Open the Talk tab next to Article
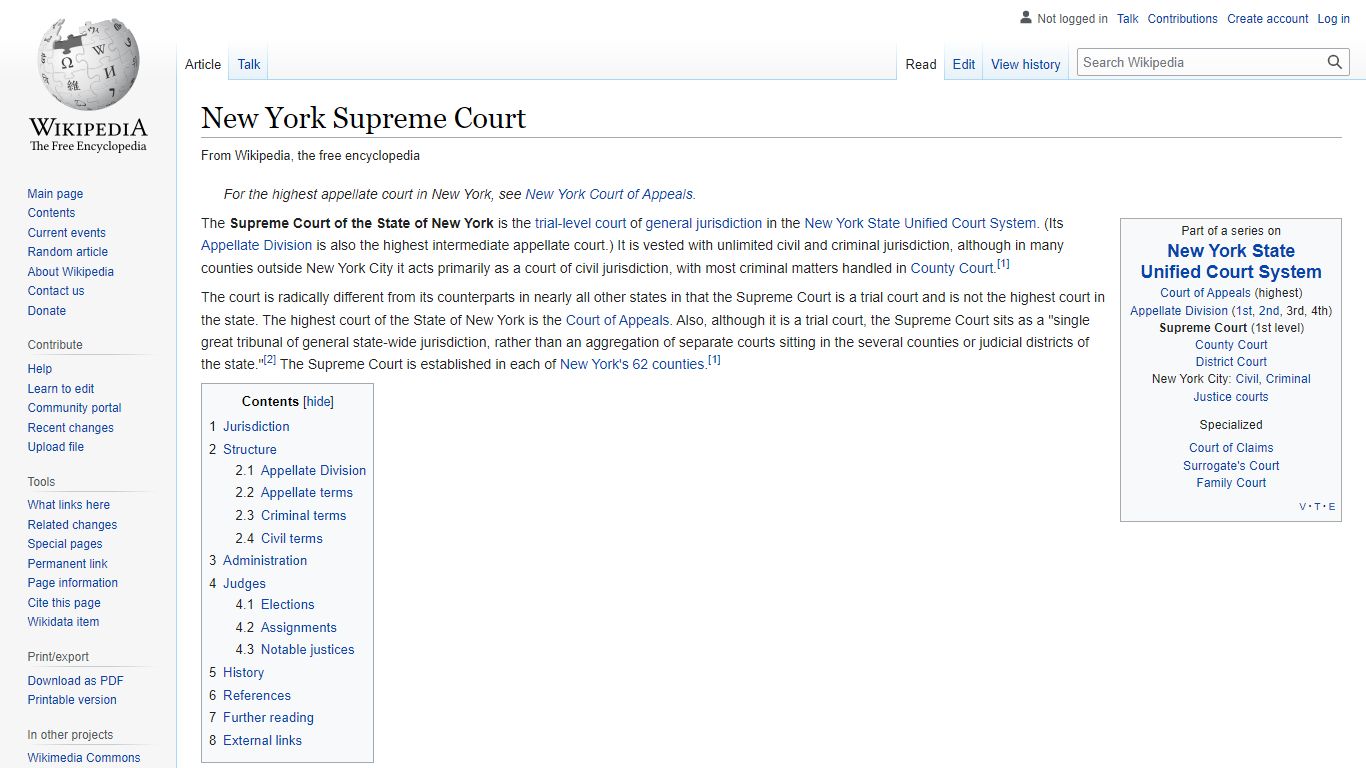The width and height of the screenshot is (1366, 768). [249, 64]
